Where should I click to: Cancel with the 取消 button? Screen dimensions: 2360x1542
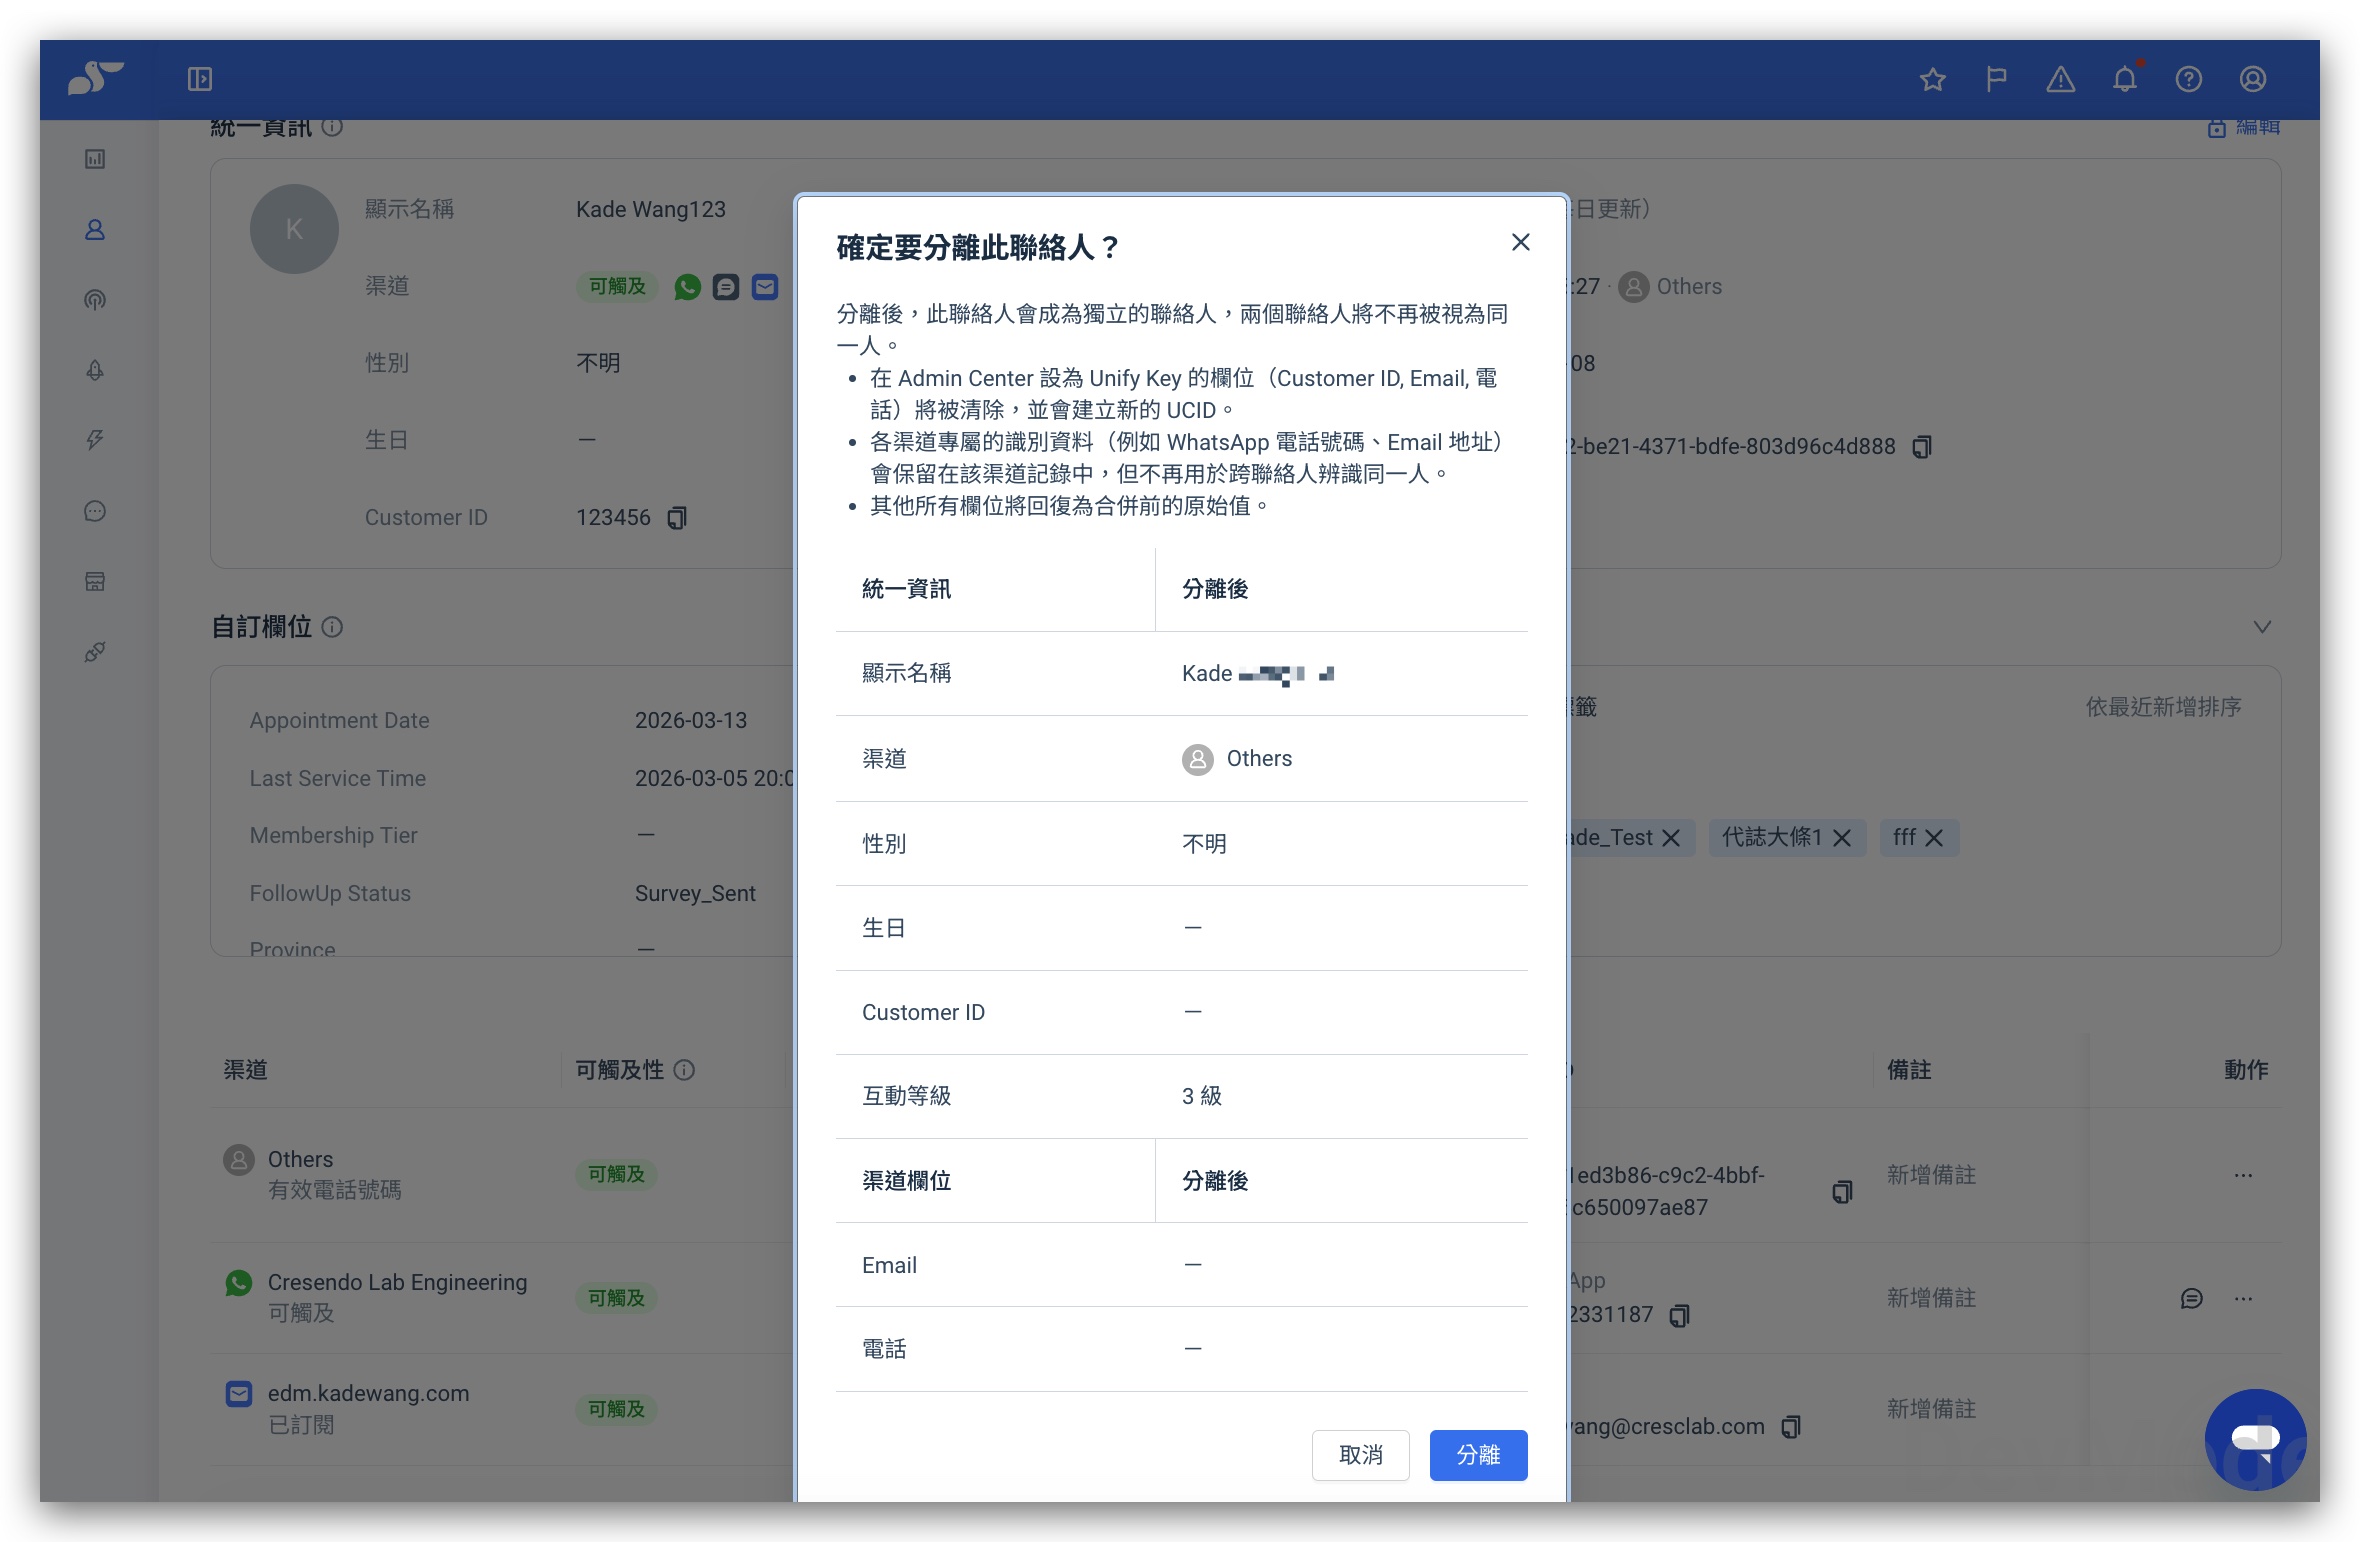(x=1360, y=1455)
